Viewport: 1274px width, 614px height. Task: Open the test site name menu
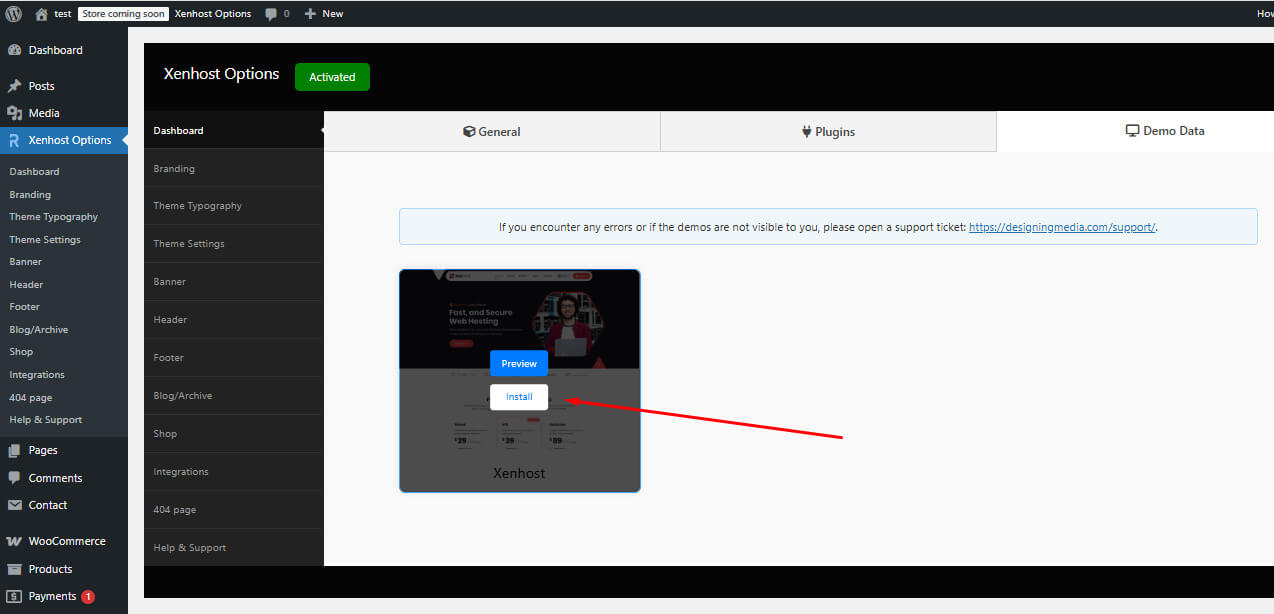[53, 14]
